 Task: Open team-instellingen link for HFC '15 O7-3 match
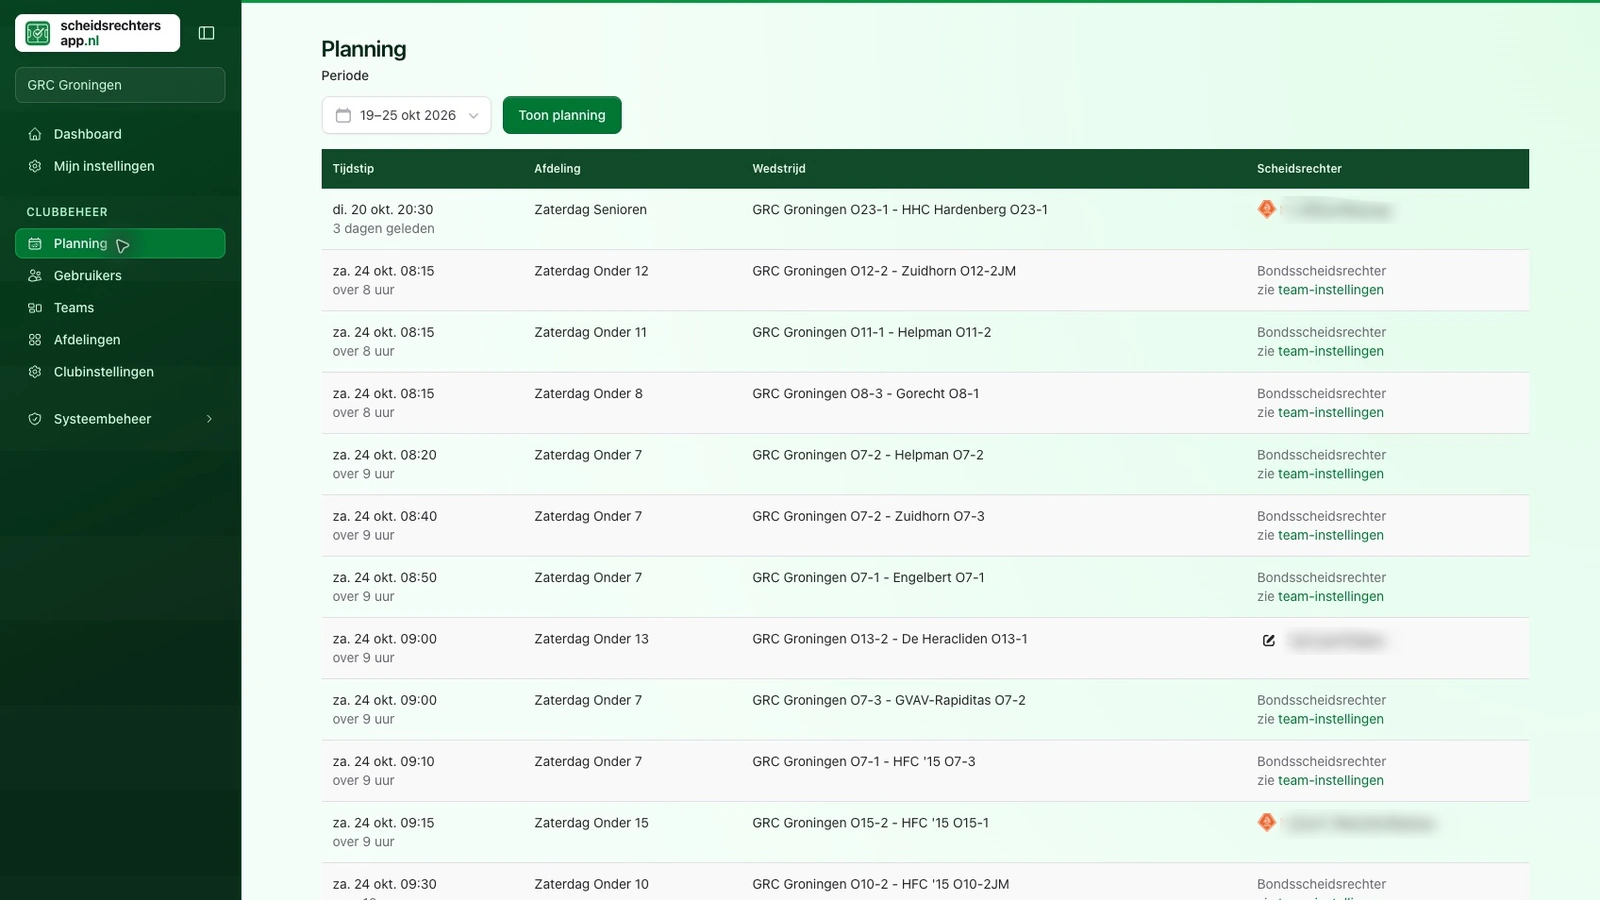pyautogui.click(x=1331, y=780)
